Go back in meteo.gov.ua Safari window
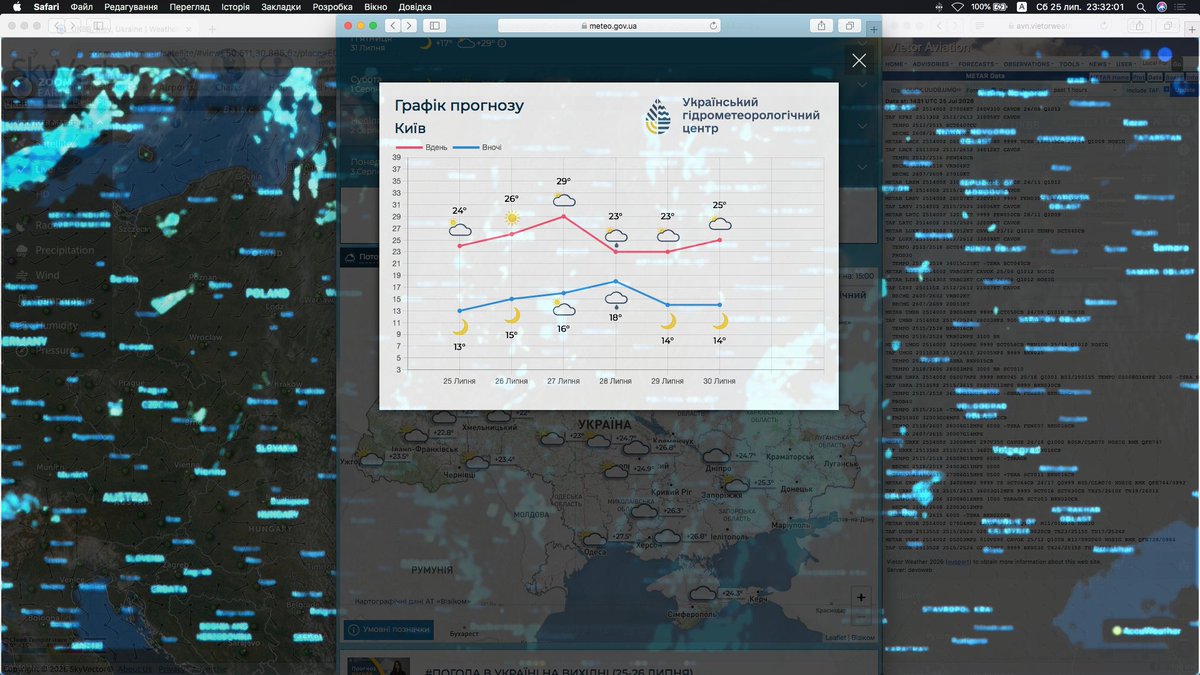Viewport: 1200px width, 675px height. 393,25
